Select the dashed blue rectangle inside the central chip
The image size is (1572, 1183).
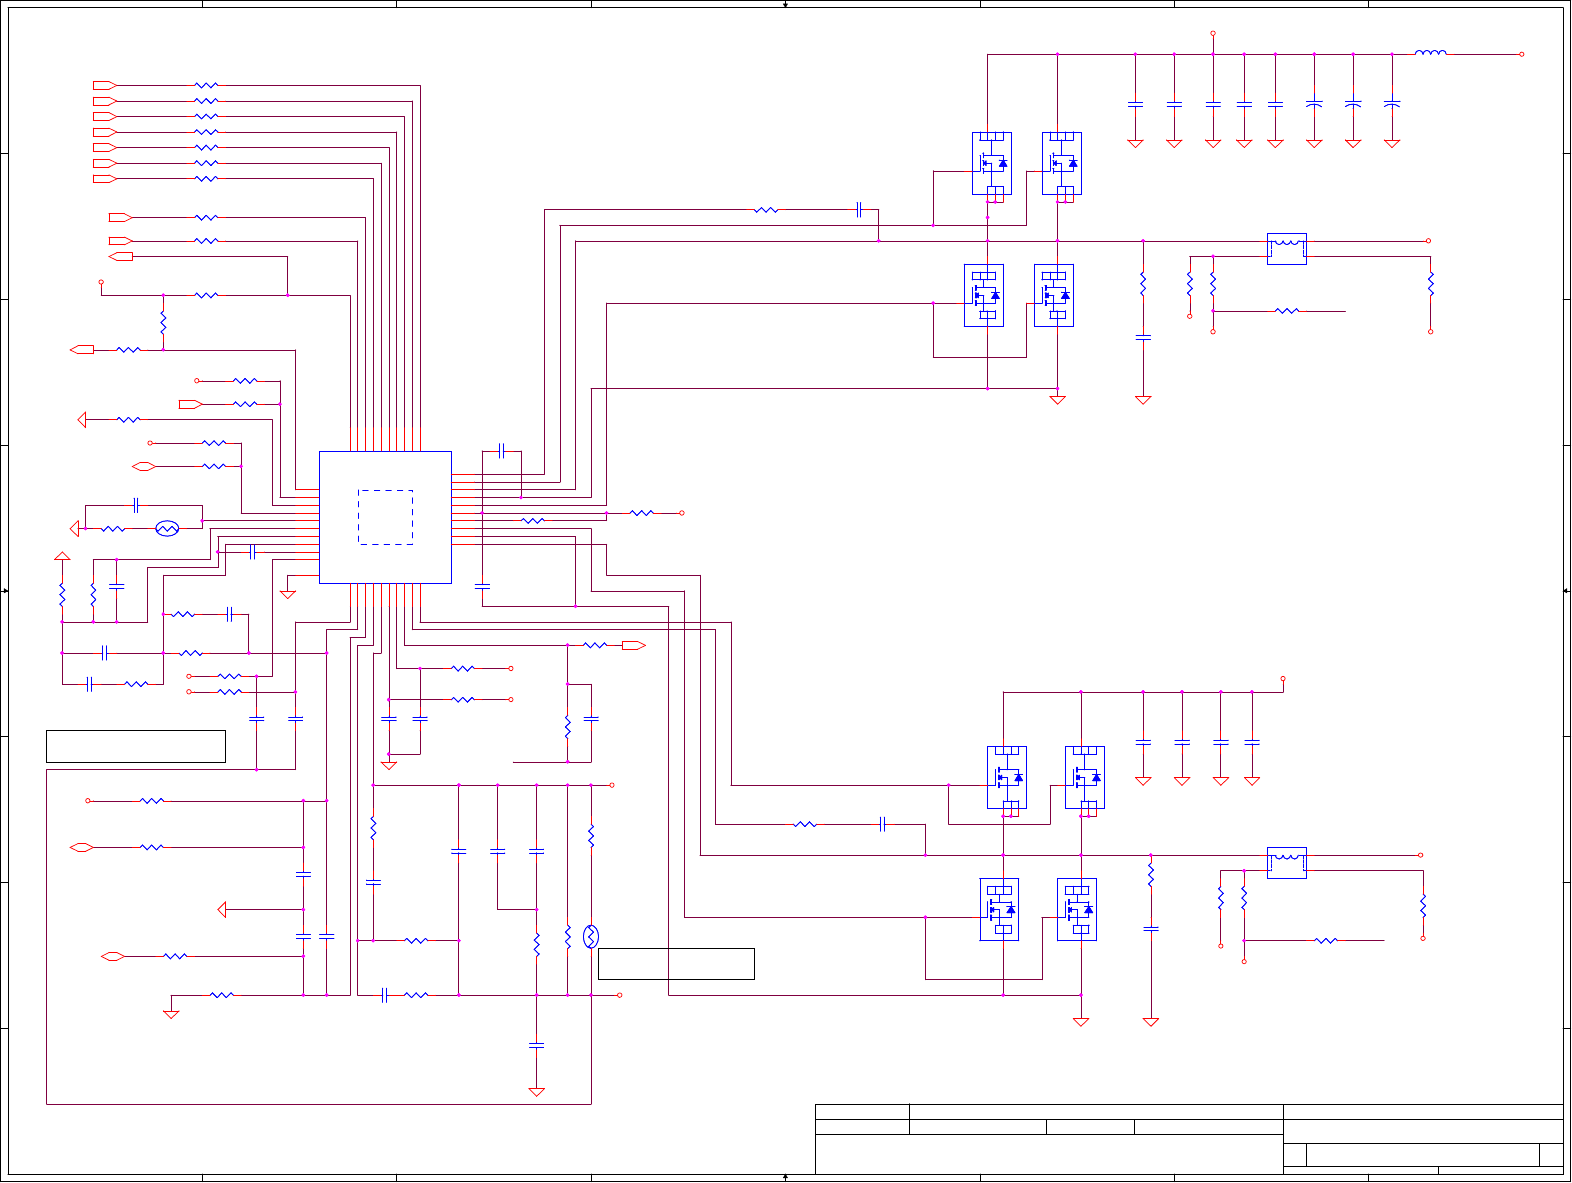tap(385, 517)
